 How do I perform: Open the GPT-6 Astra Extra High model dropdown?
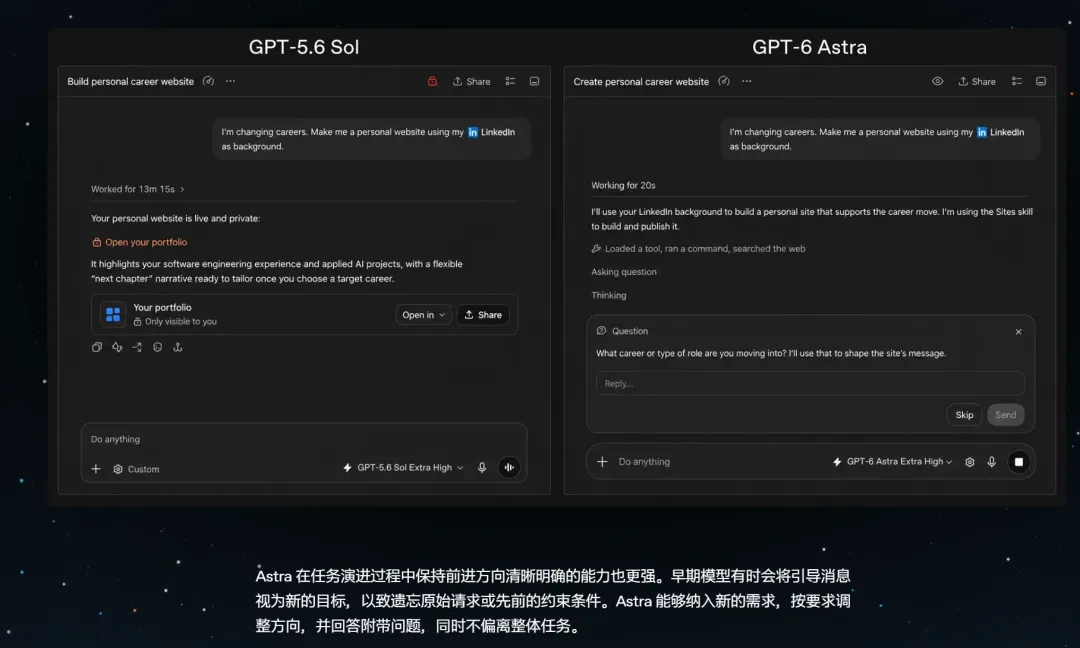tap(892, 461)
